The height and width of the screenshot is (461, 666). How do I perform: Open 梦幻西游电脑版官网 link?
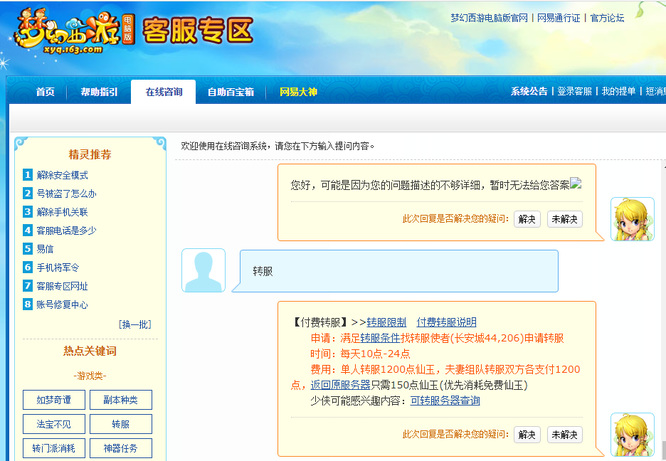click(489, 18)
